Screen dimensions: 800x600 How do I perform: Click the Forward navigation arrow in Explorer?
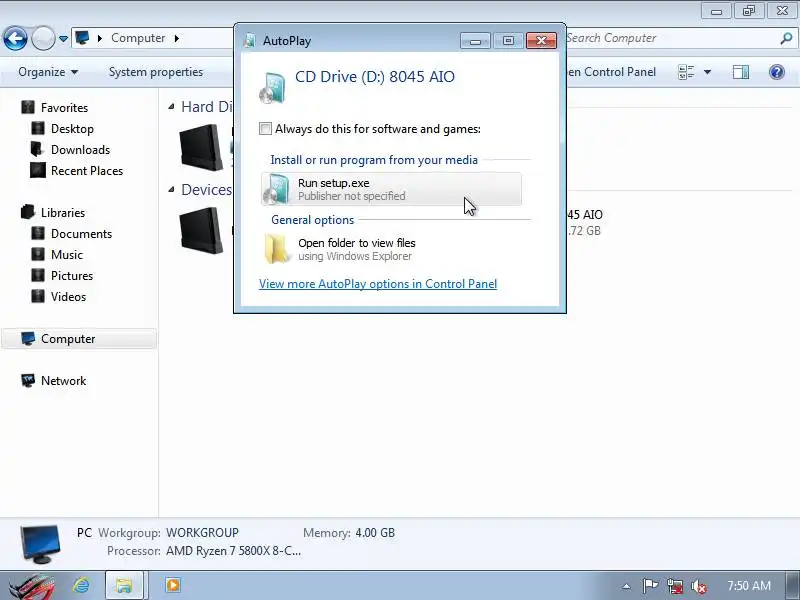[x=43, y=38]
